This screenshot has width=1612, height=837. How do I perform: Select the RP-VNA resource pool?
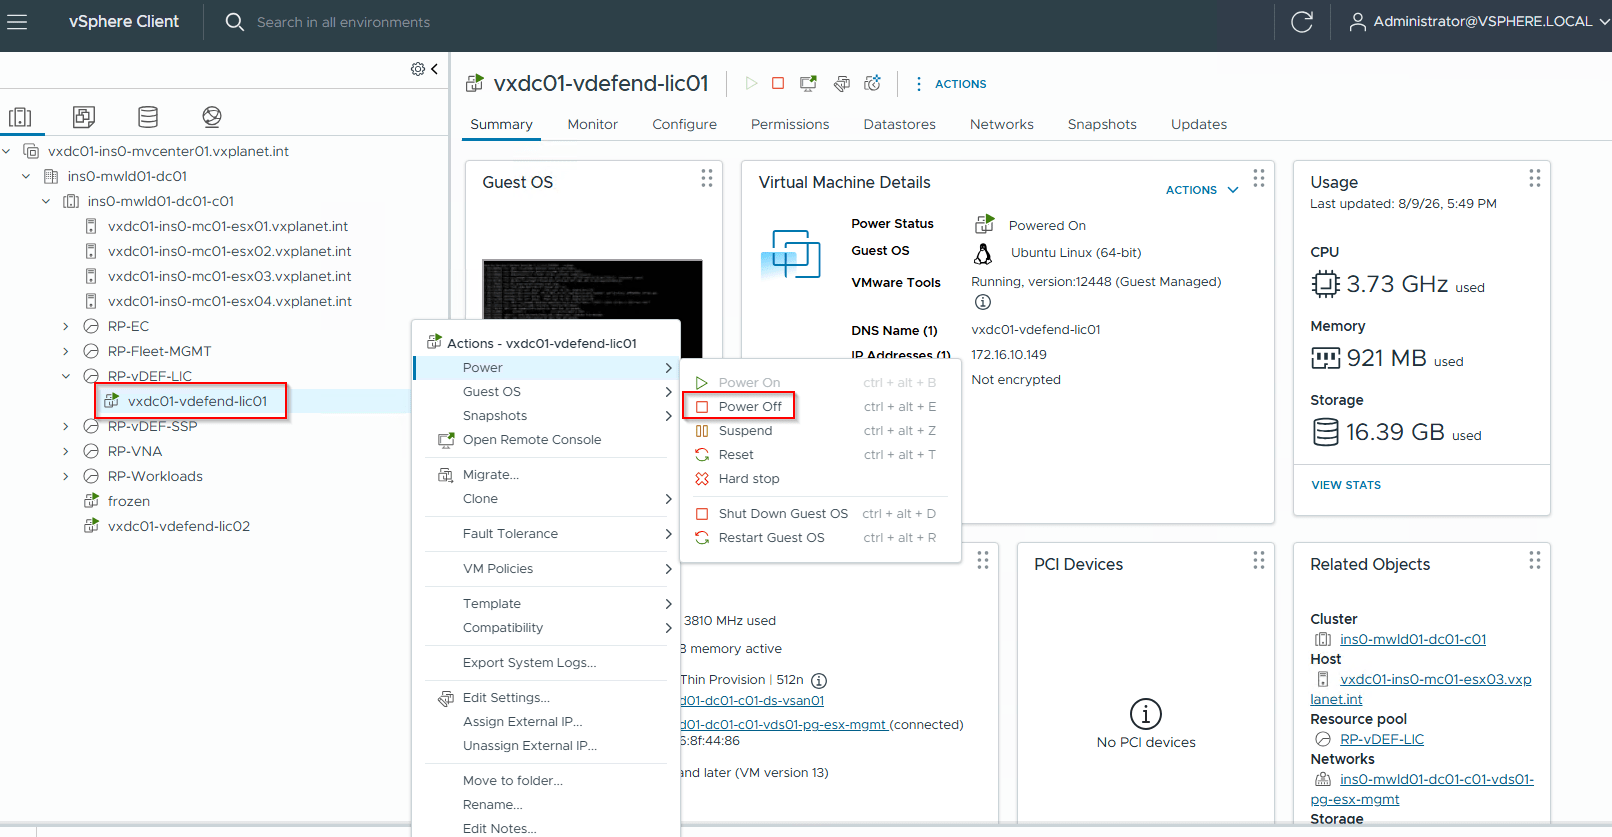135,451
